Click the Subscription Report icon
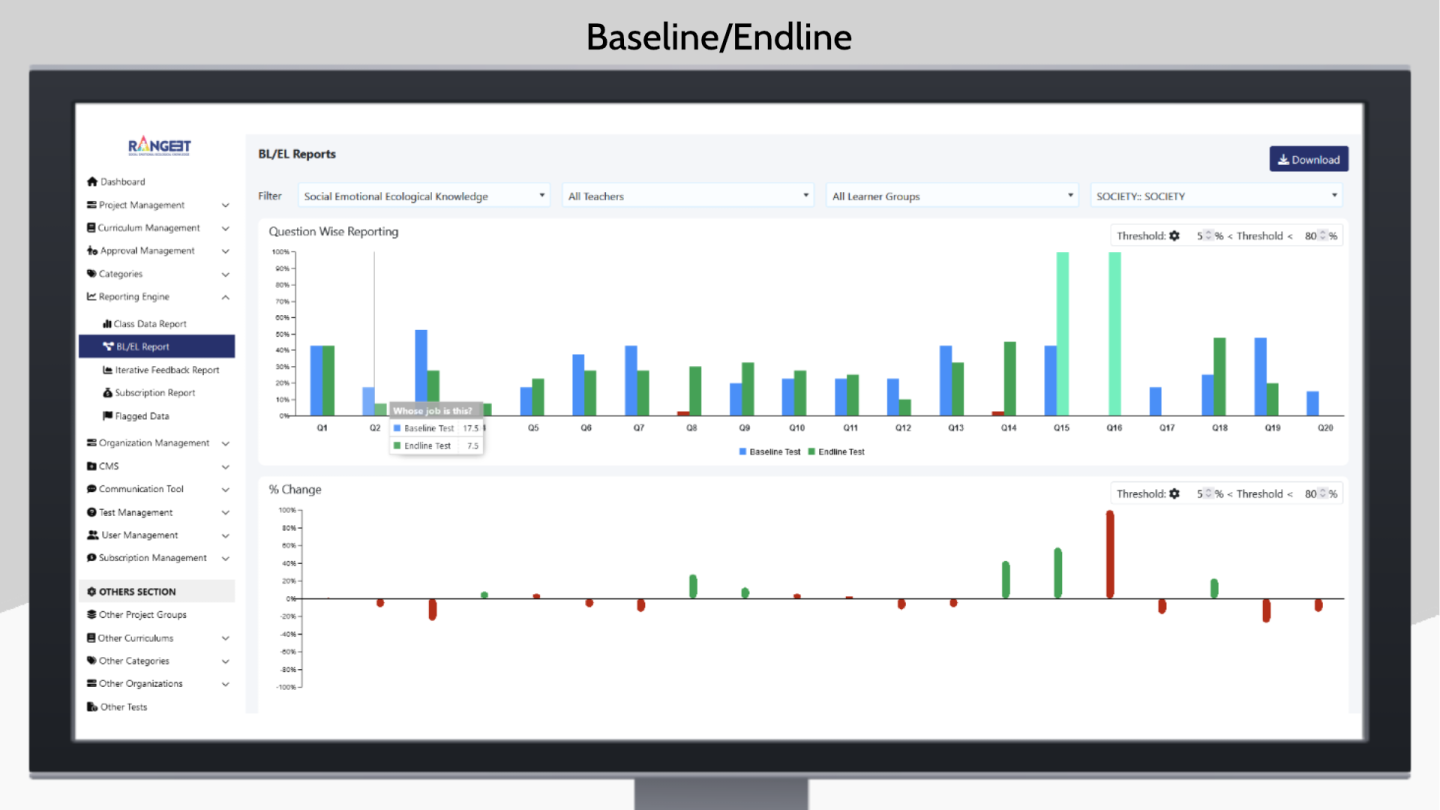Viewport: 1440px width, 810px height. [107, 393]
